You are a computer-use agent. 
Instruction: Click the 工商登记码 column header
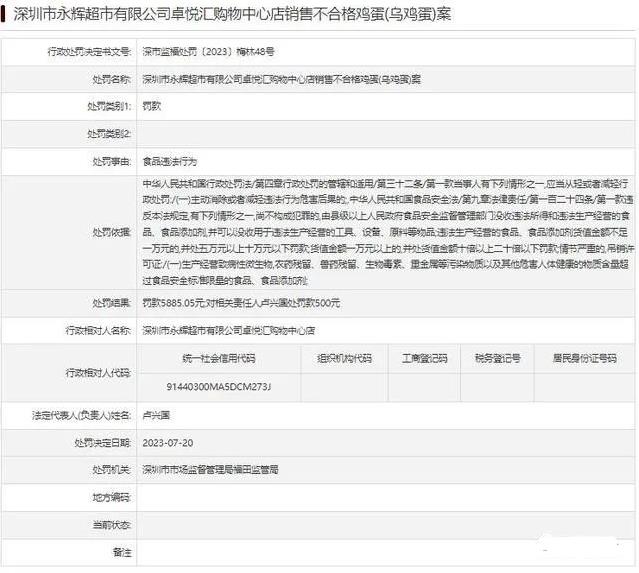tap(425, 359)
